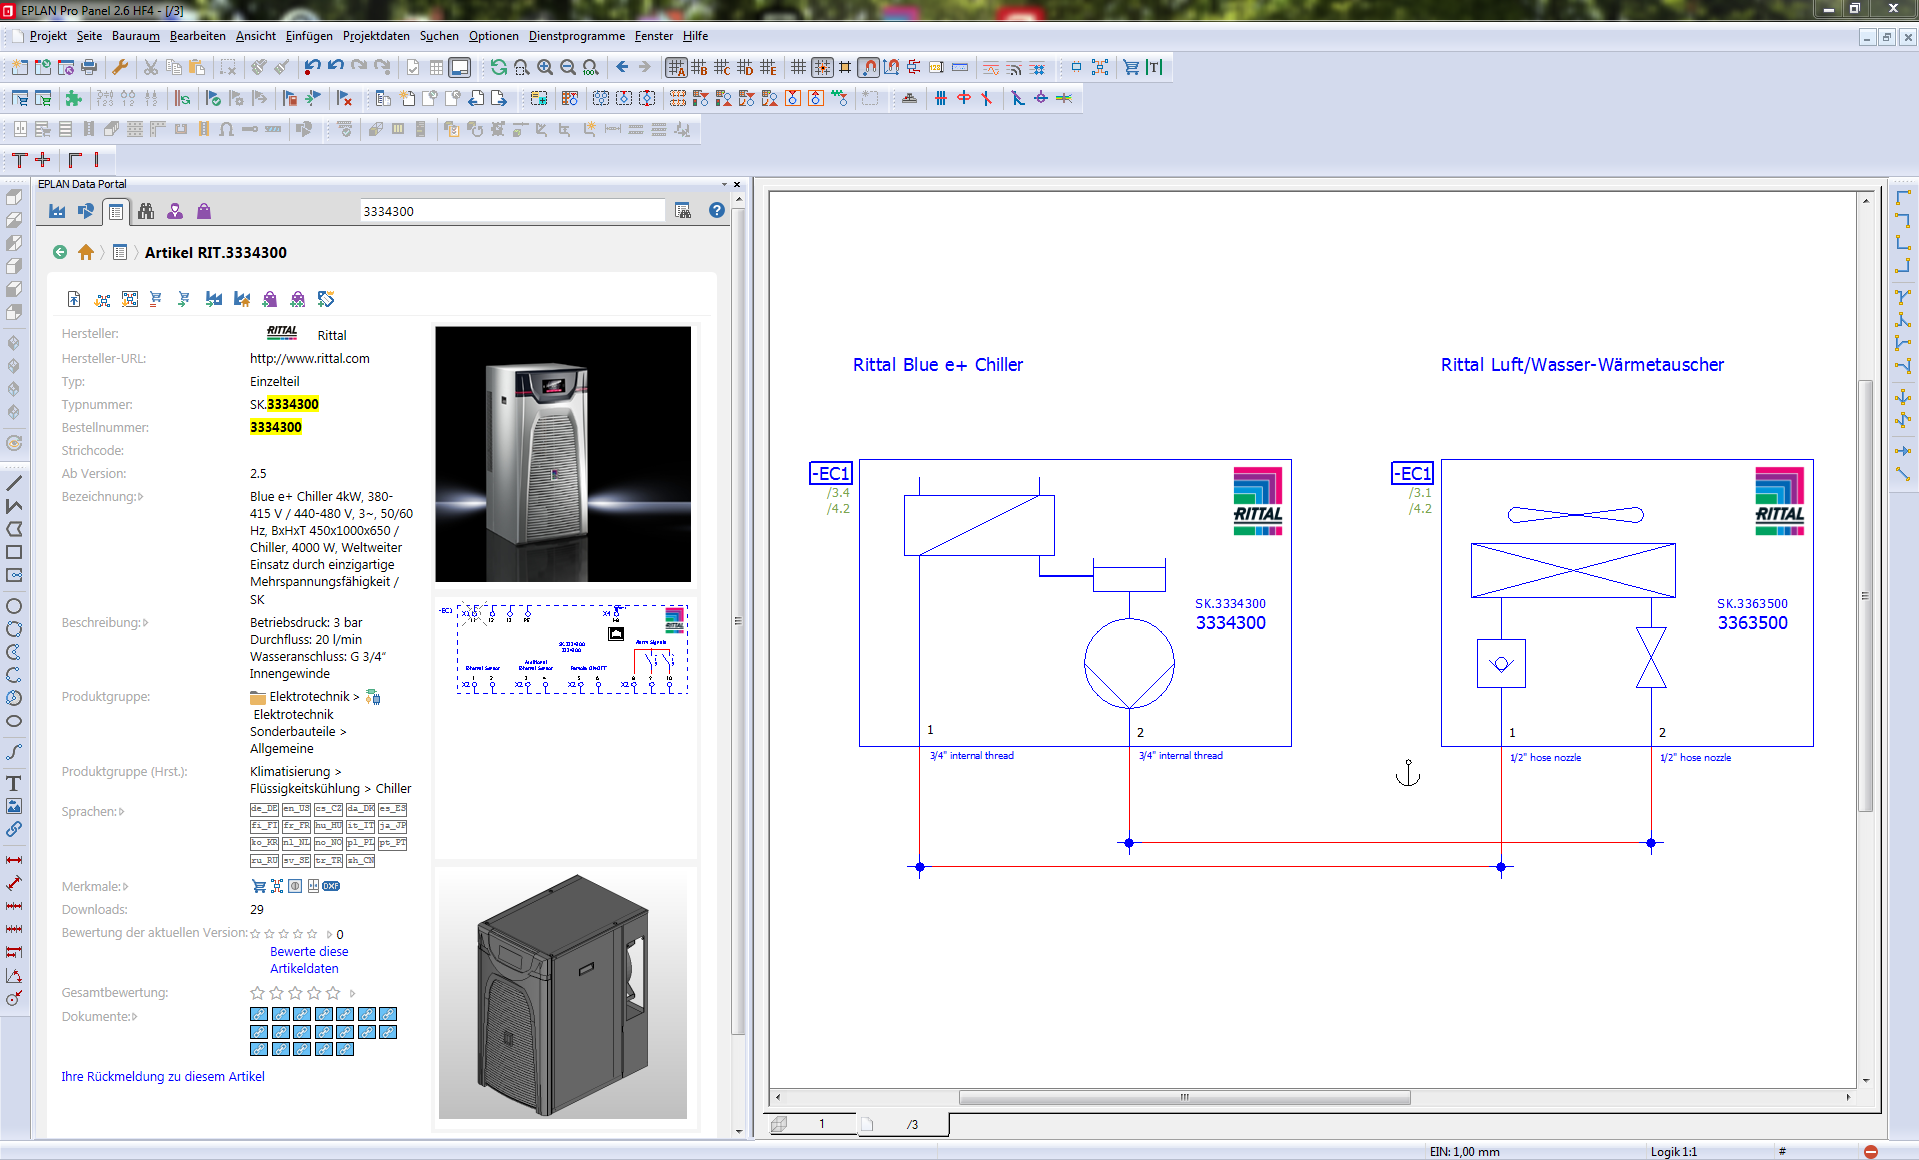Screen dimensions: 1919x1160
Task: Expand the Dokumente field arrow
Action: pyautogui.click(x=135, y=1017)
